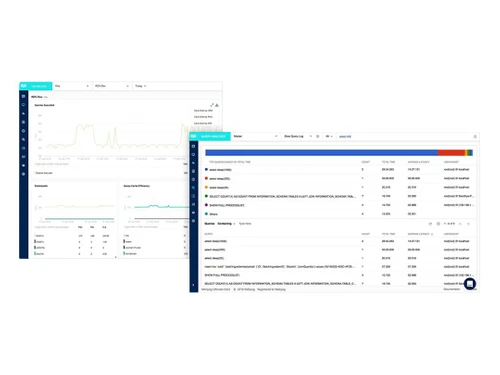Open the Slow Query Log dropdown

click(x=298, y=136)
